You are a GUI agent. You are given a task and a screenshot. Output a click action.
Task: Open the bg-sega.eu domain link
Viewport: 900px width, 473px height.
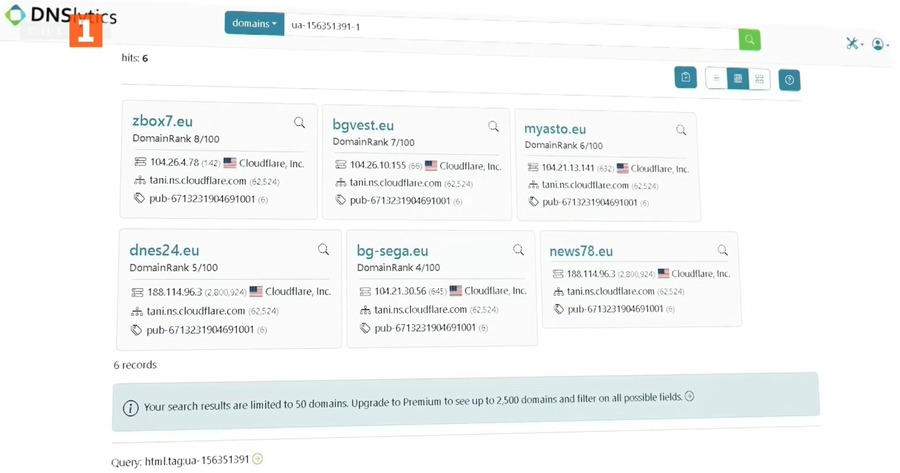coord(392,251)
